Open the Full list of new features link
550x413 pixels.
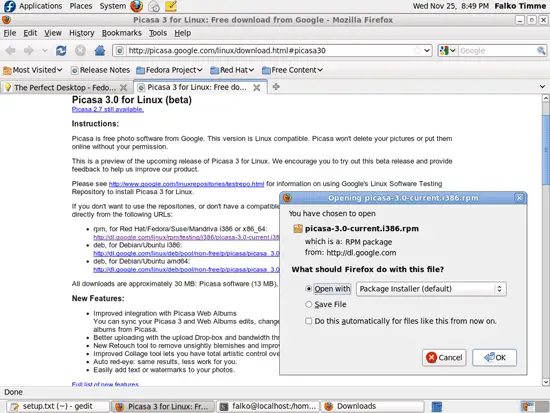pos(106,385)
